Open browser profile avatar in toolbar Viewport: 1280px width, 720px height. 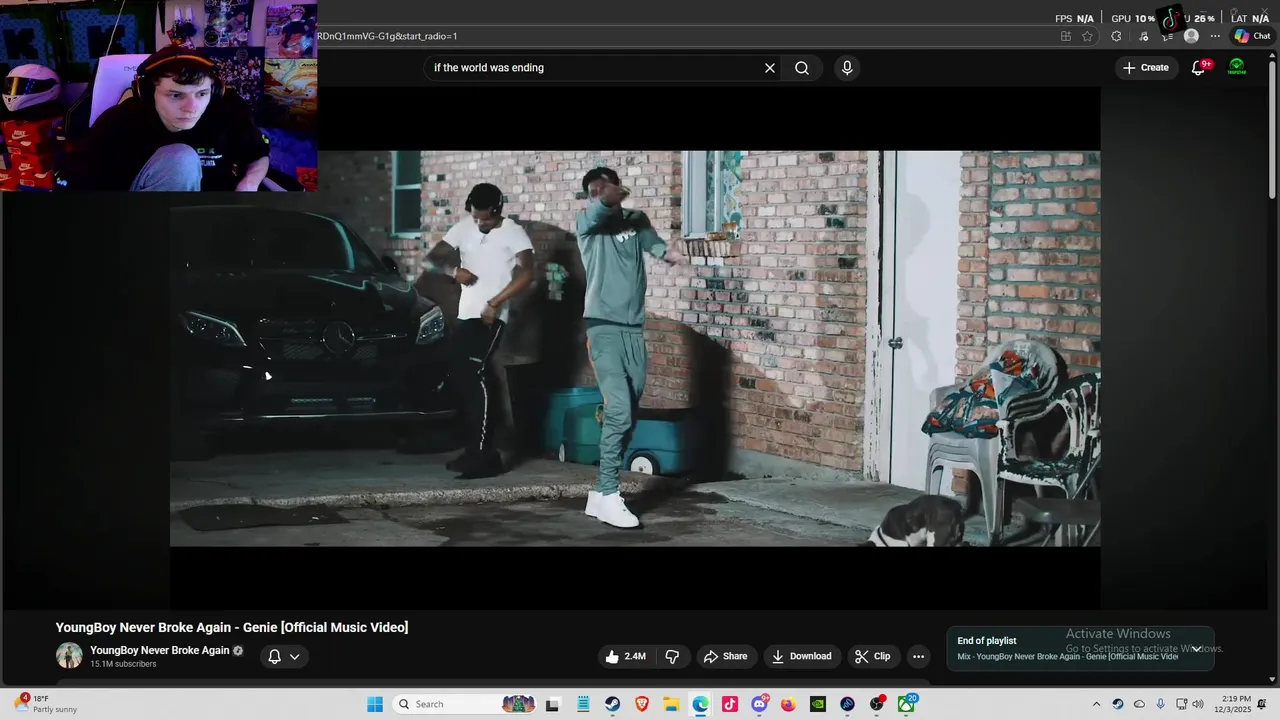pyautogui.click(x=1191, y=36)
